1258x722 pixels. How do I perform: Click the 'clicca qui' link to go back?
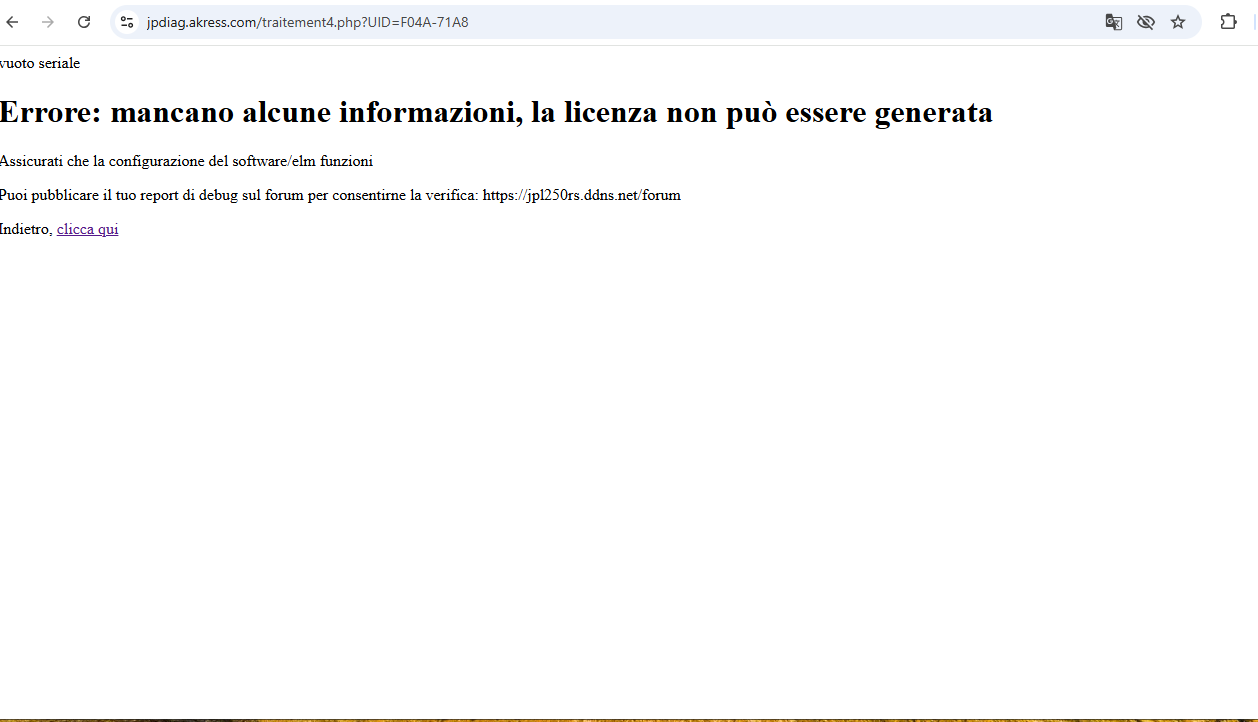pyautogui.click(x=87, y=229)
